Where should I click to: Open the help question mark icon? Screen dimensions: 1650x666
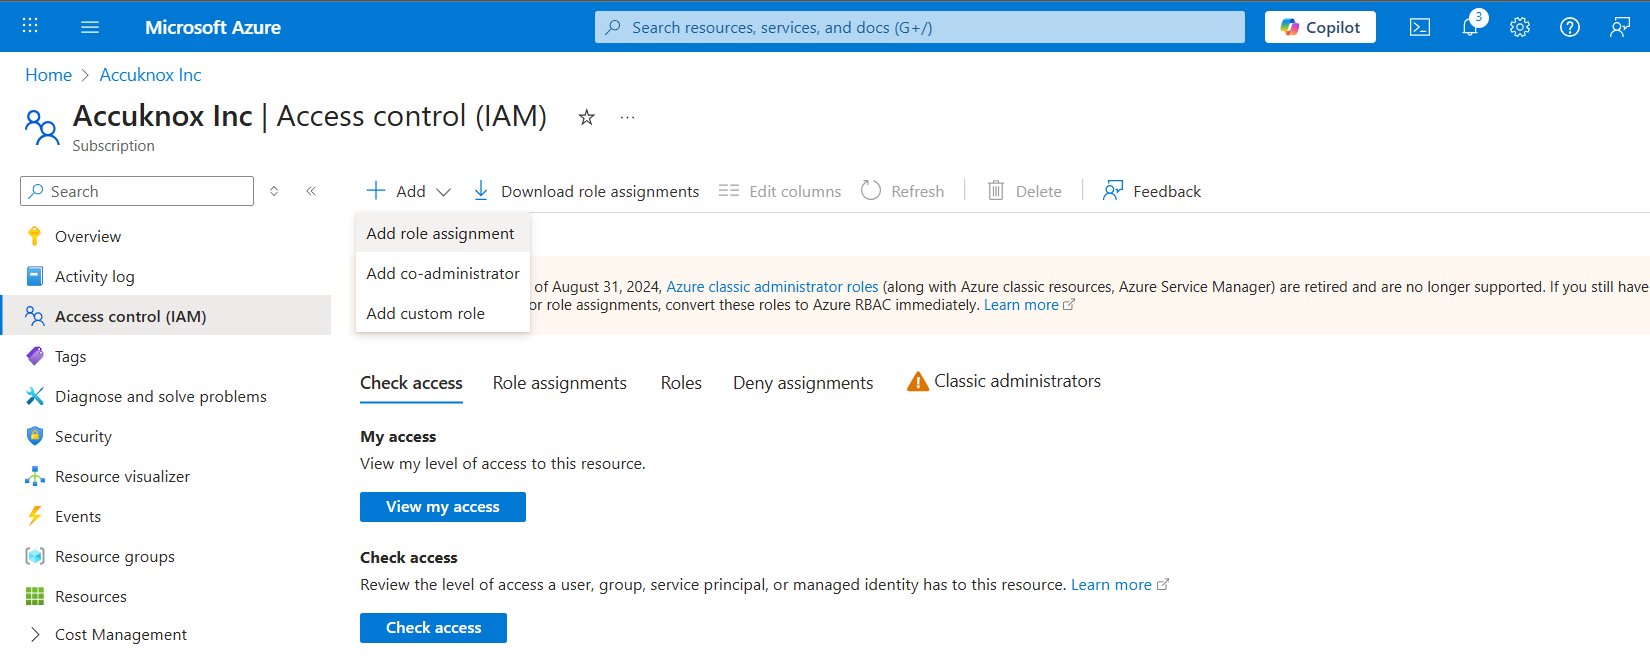tap(1570, 27)
